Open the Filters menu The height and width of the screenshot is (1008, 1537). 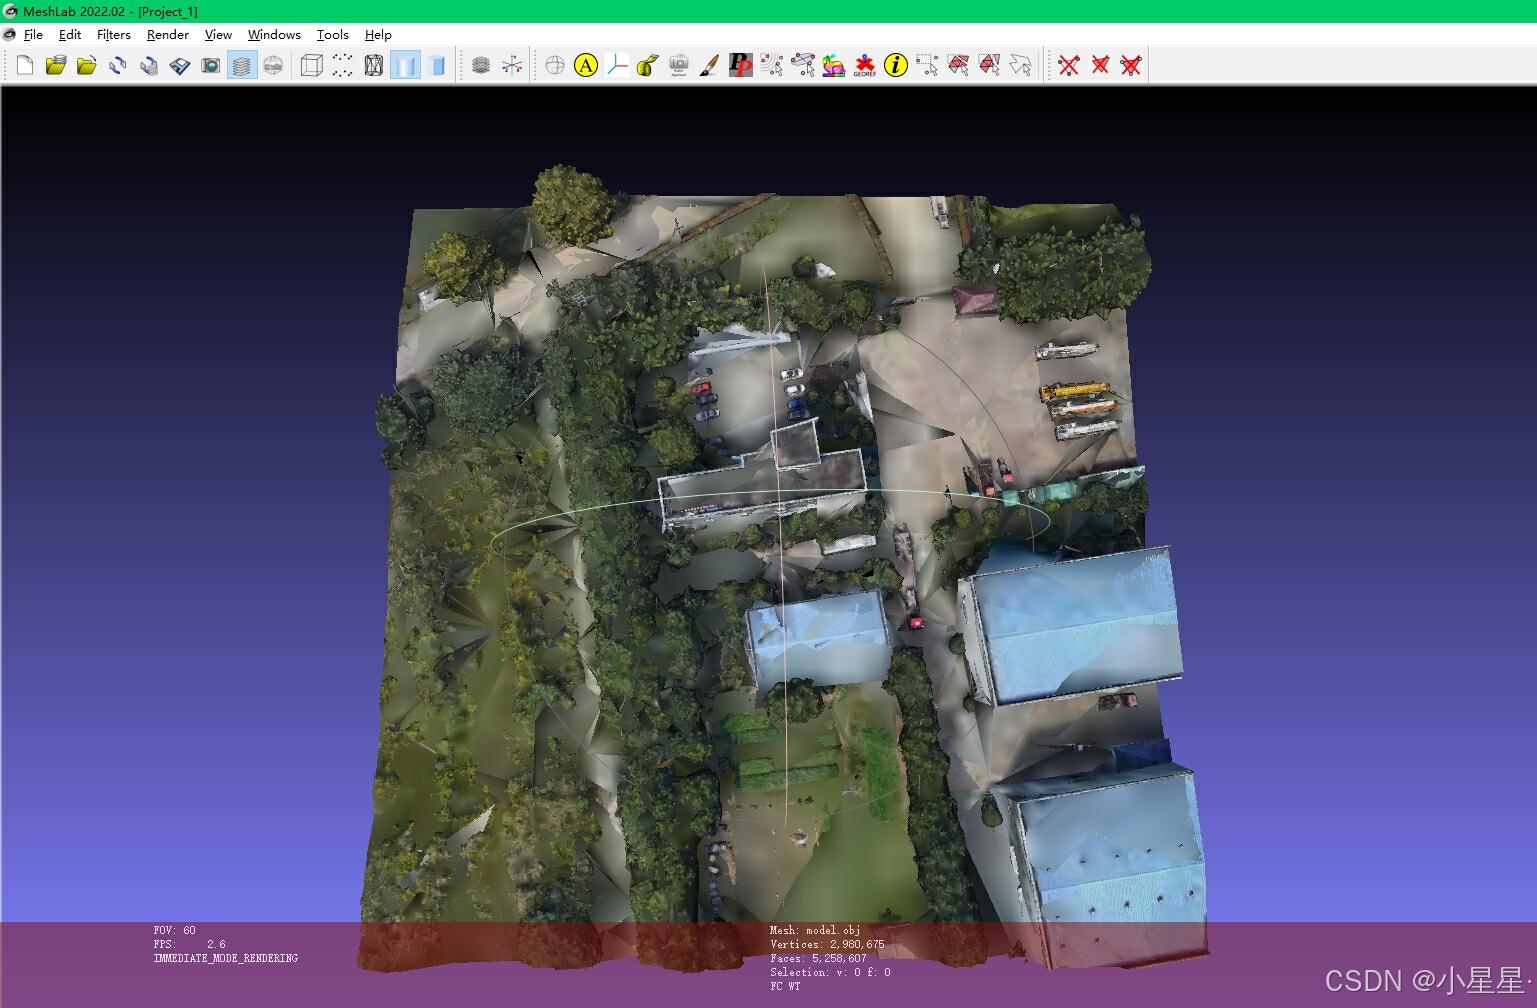pyautogui.click(x=114, y=34)
